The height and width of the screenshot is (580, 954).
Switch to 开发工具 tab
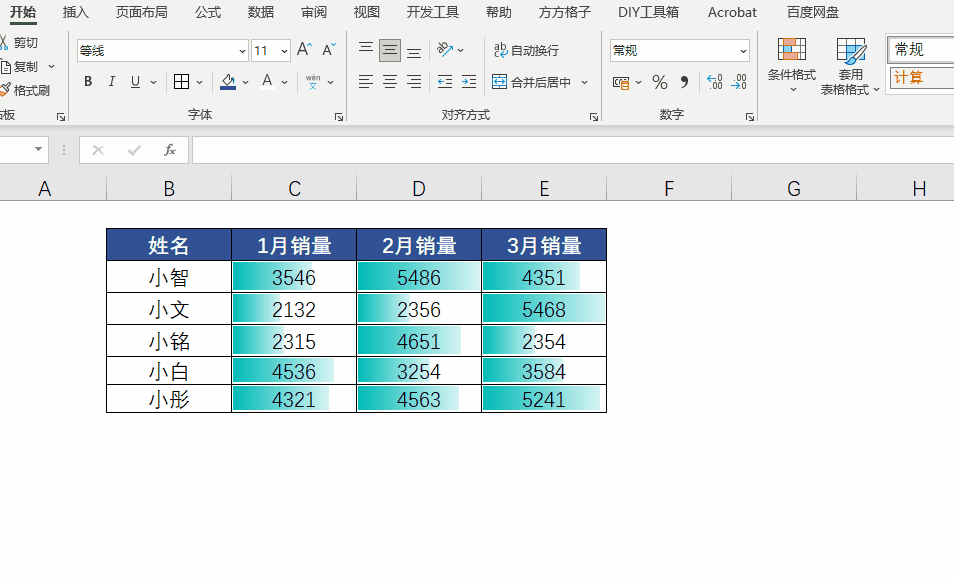pos(433,12)
